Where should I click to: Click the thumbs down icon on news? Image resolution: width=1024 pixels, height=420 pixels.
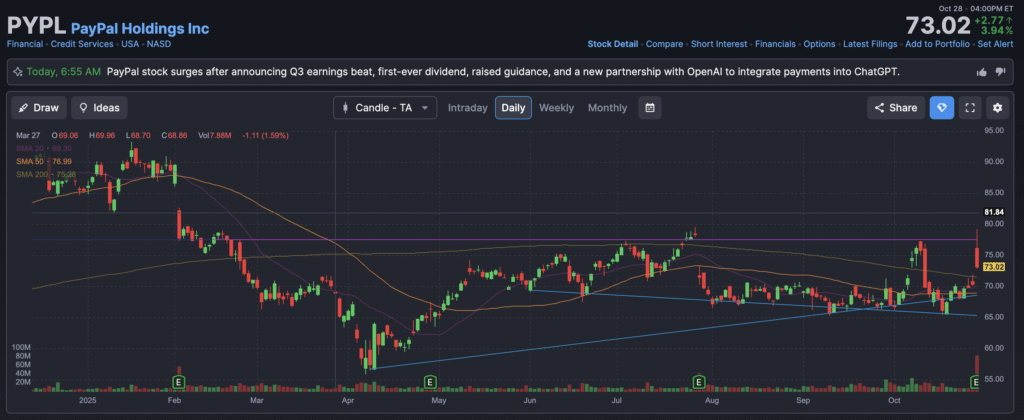click(1001, 72)
